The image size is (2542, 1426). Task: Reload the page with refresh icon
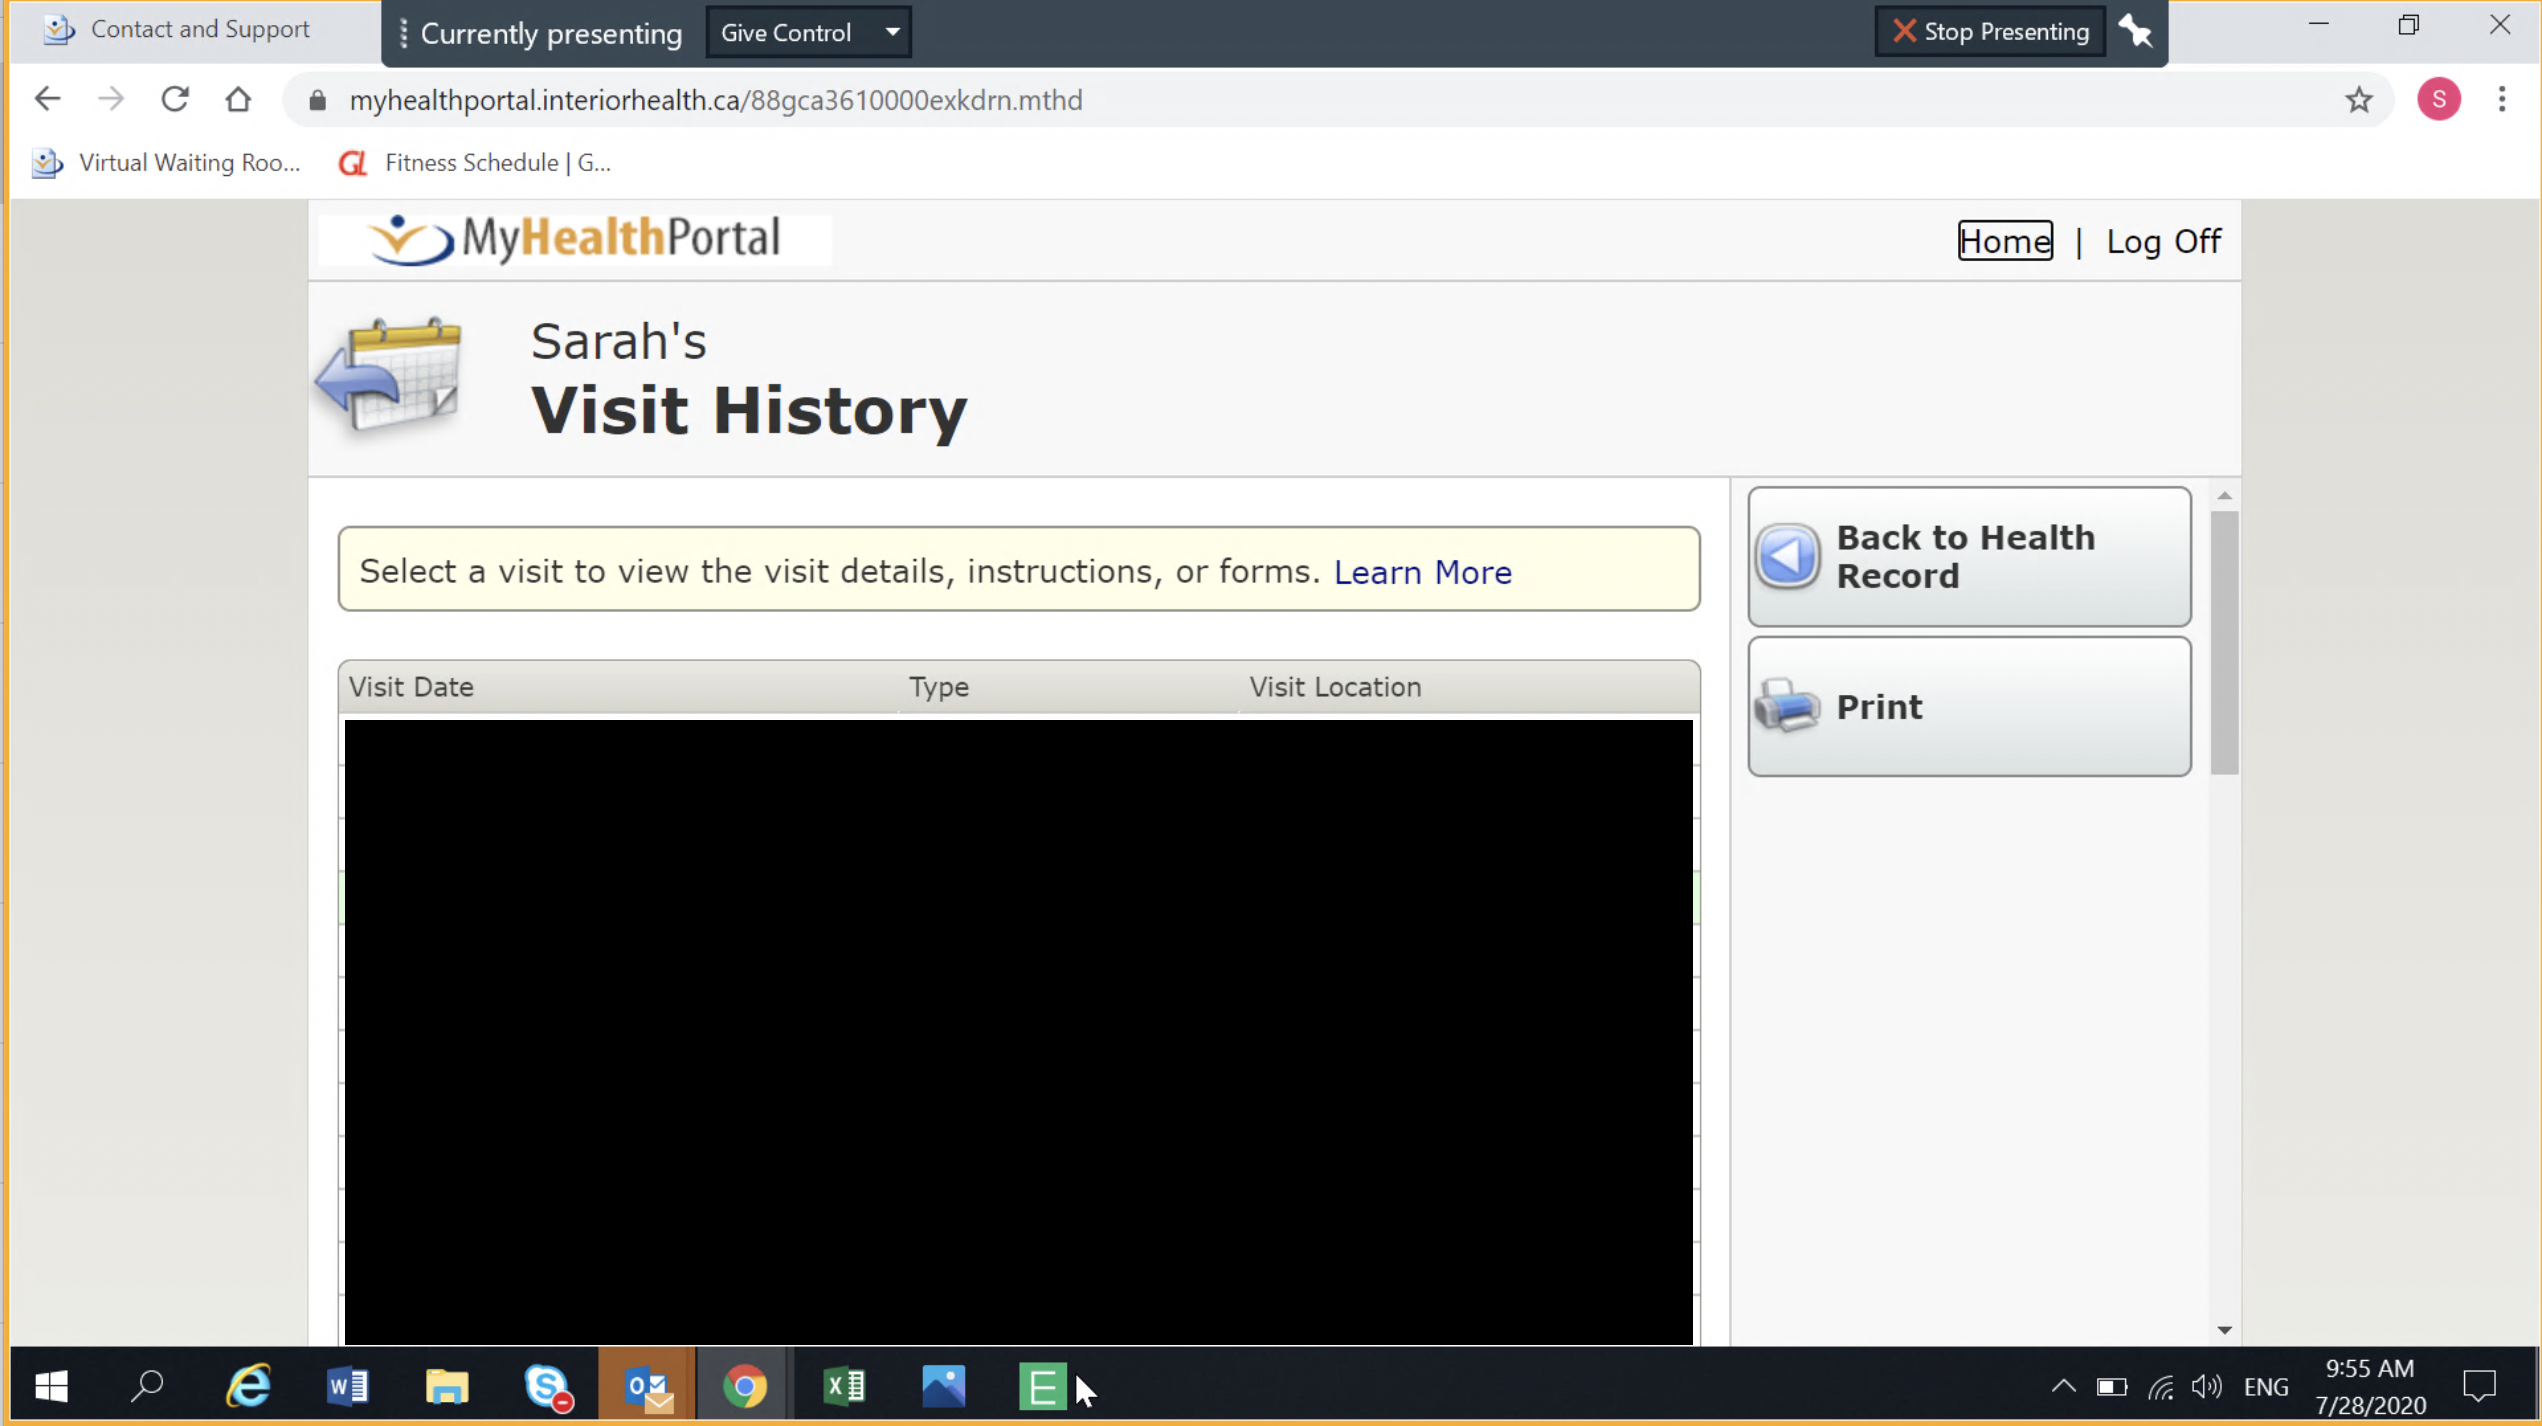coord(175,99)
